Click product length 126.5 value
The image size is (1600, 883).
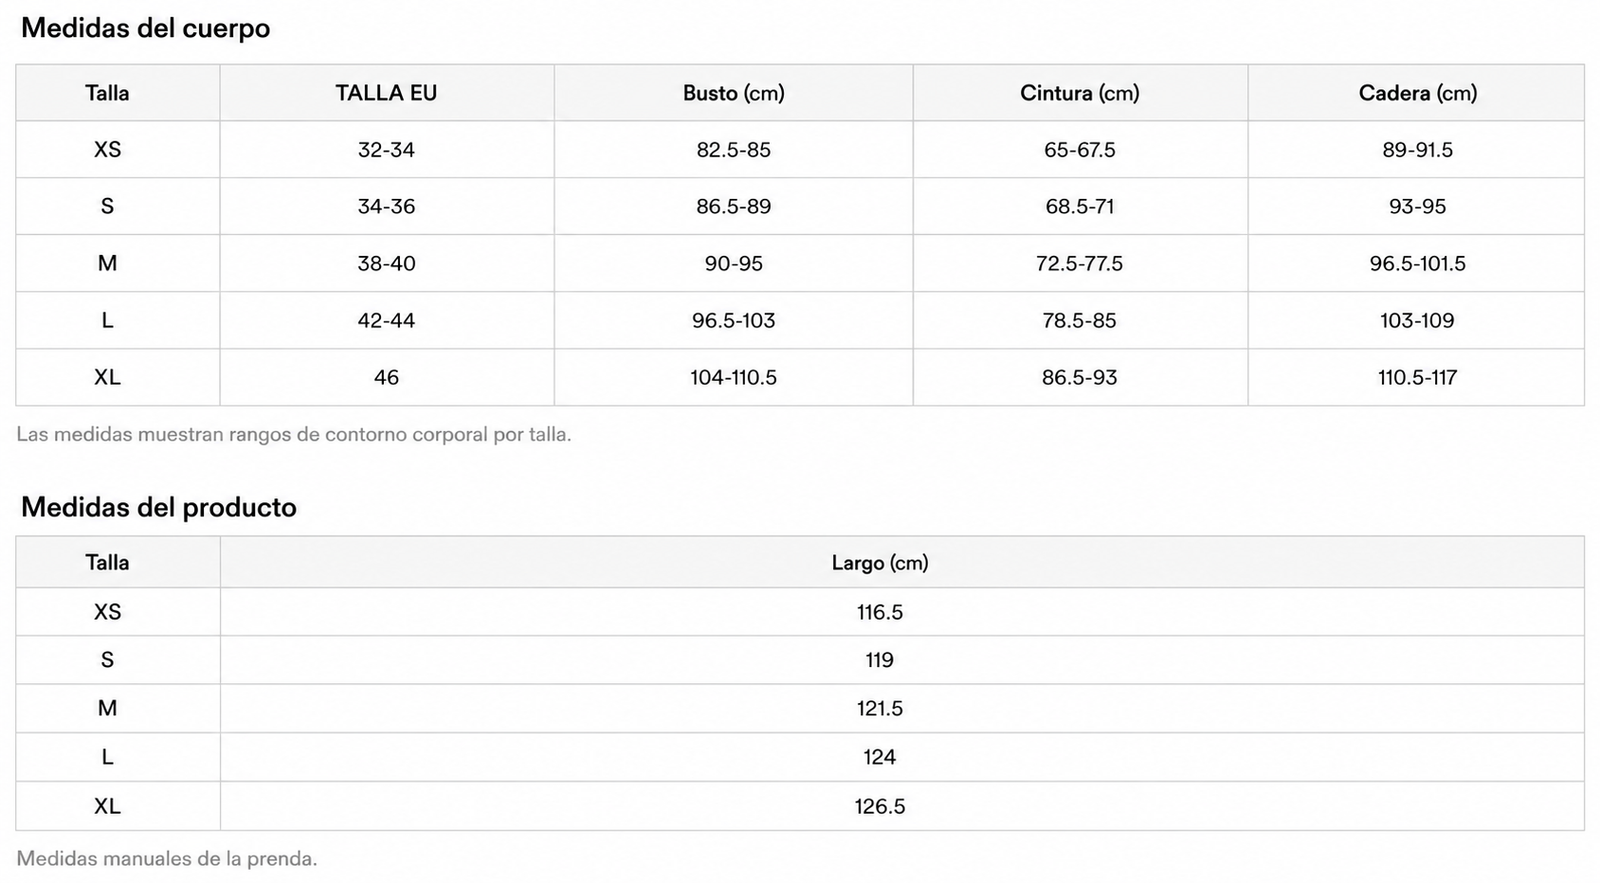pos(880,807)
